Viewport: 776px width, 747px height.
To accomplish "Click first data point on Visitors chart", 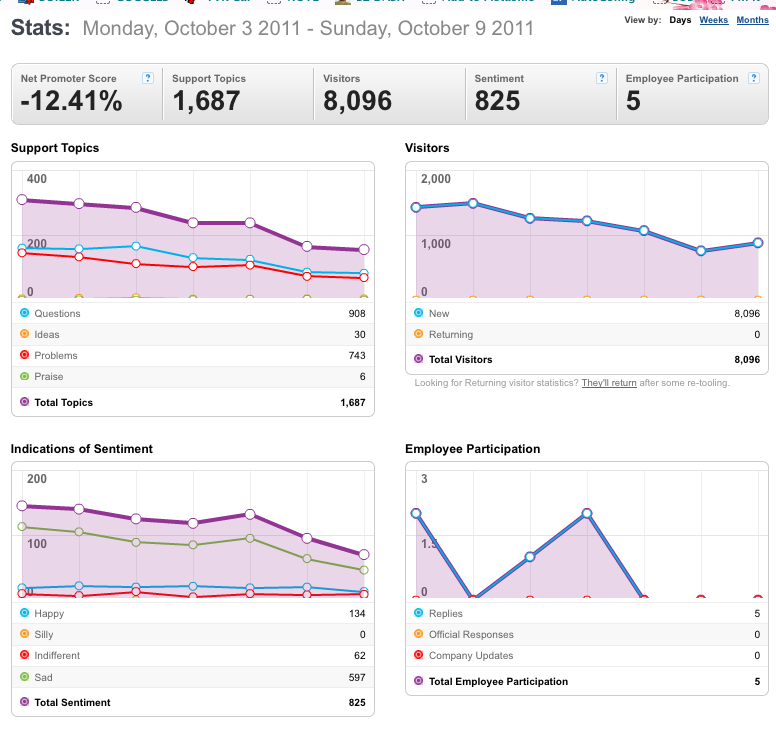I will click(416, 207).
